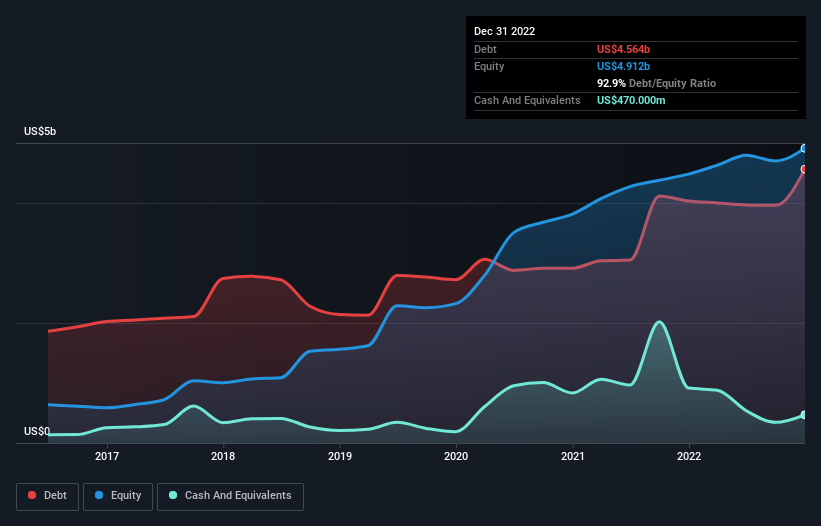This screenshot has width=821, height=526.
Task: Click the blue Equity endpoint marker on the chart
Action: point(803,149)
